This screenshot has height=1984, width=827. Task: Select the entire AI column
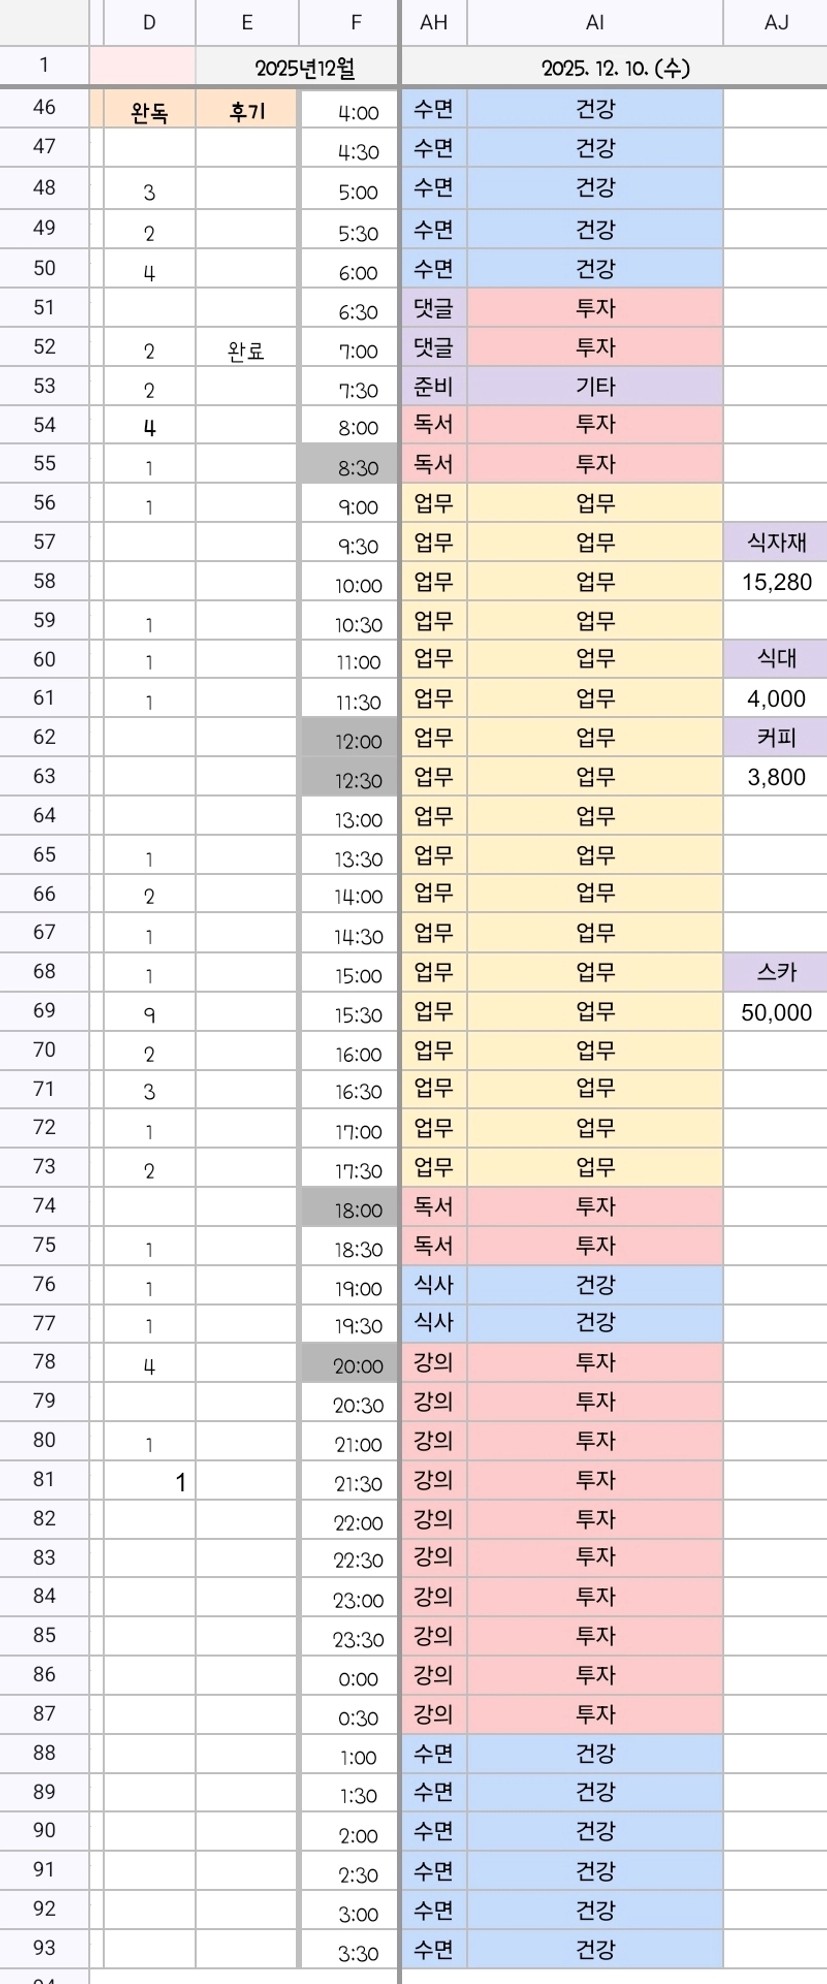click(594, 22)
